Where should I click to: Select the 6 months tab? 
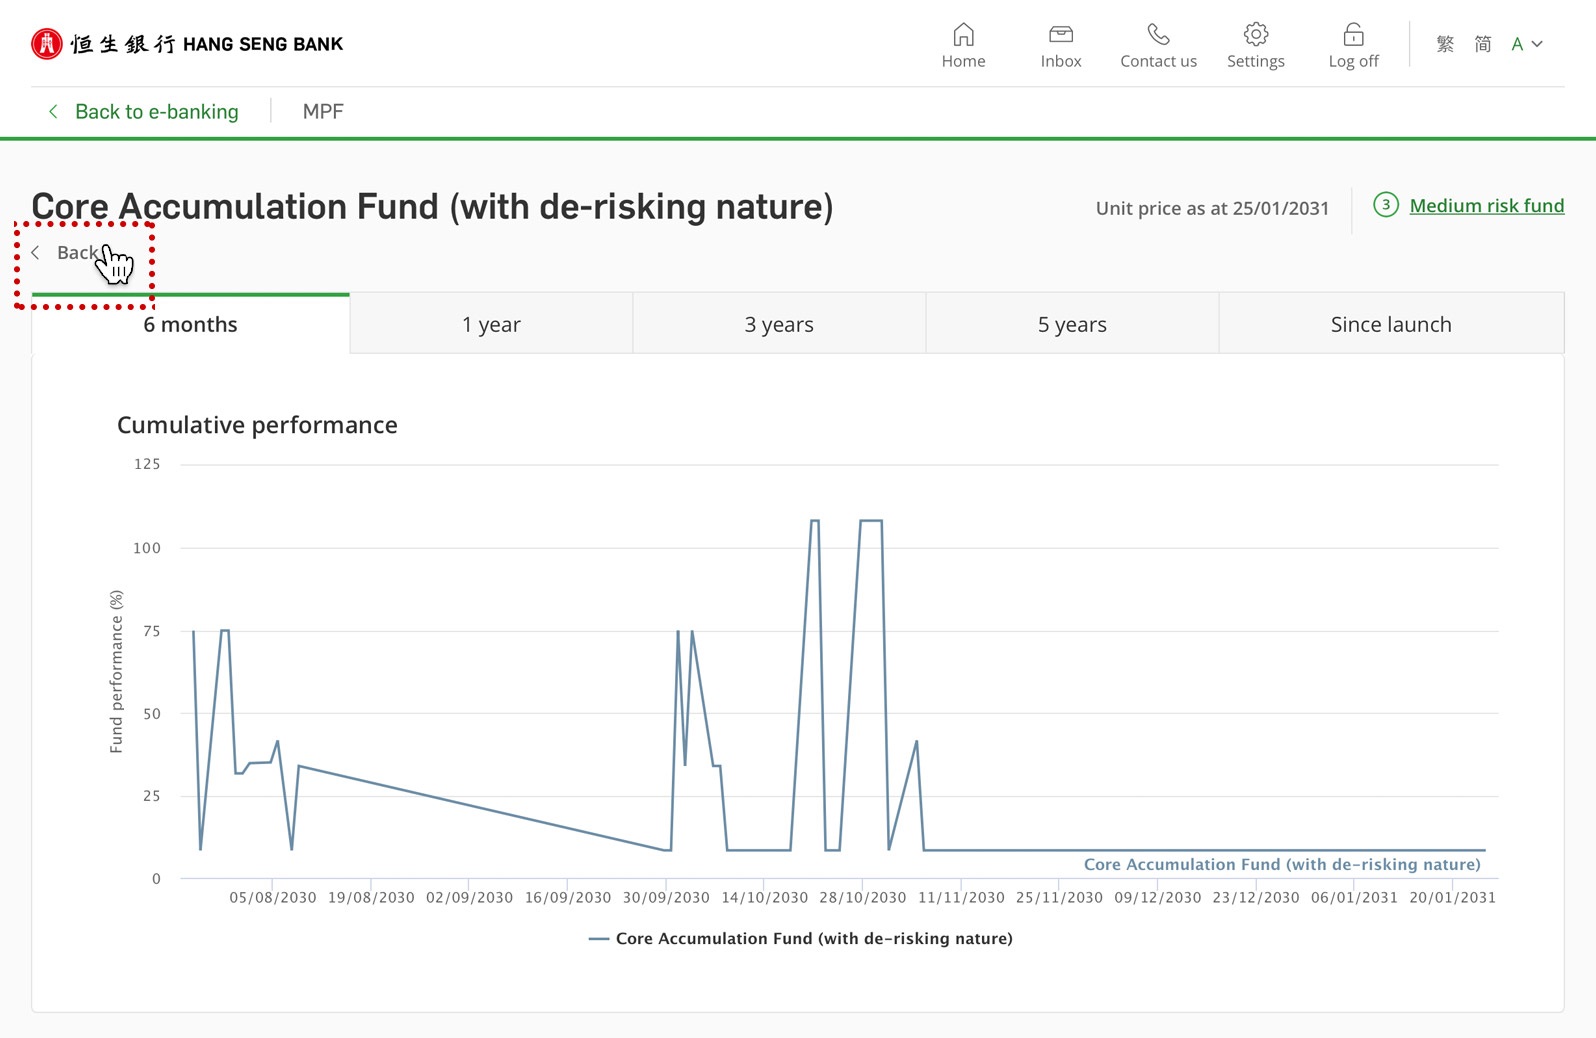click(190, 324)
